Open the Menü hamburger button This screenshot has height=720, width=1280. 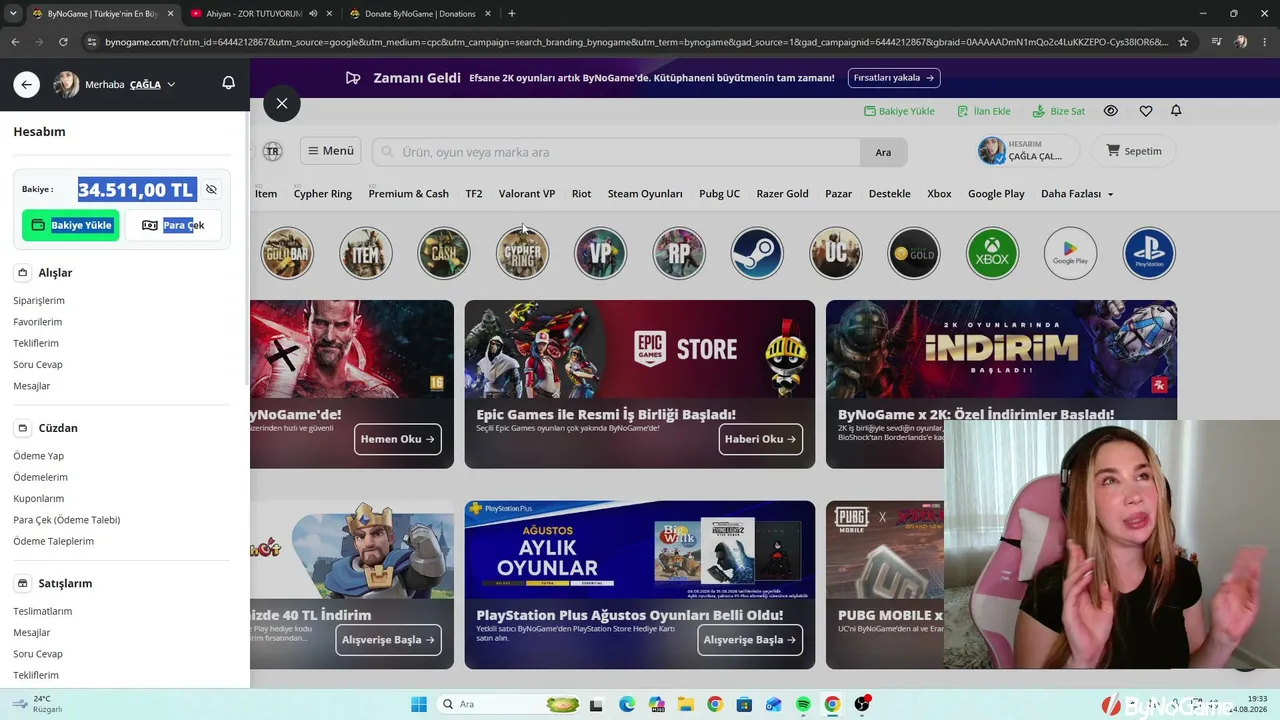331,151
